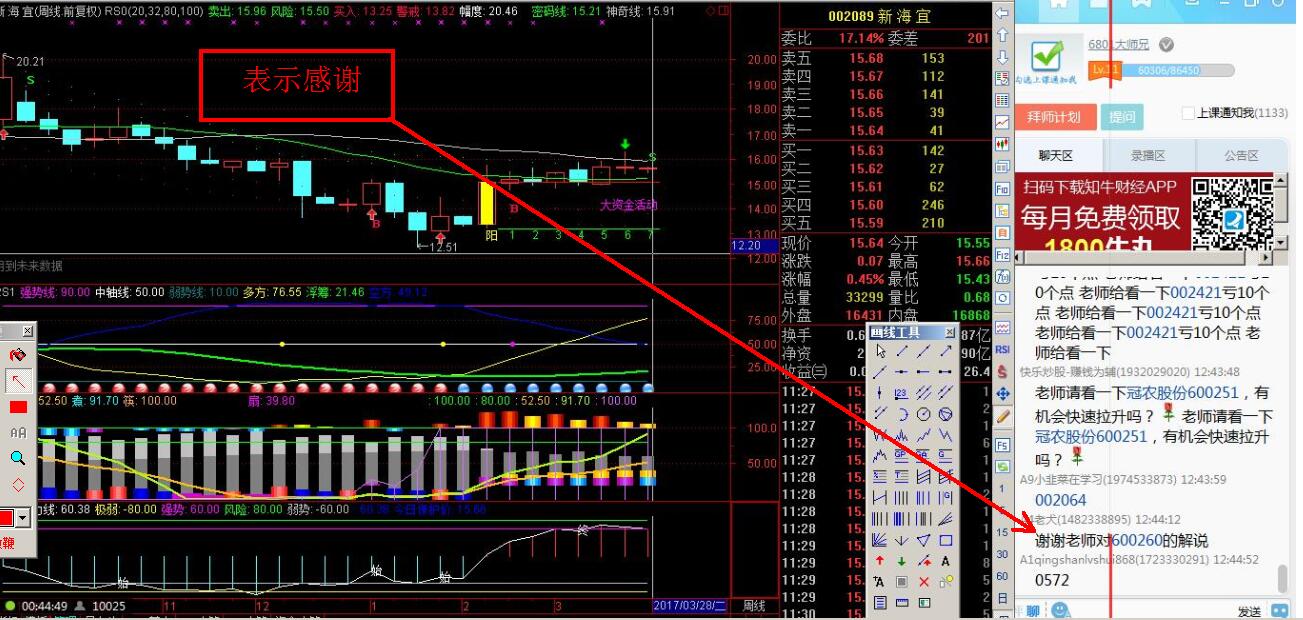This screenshot has width=1303, height=620.
Task: Tick the 上课通知我 checkbox
Action: click(x=1188, y=114)
